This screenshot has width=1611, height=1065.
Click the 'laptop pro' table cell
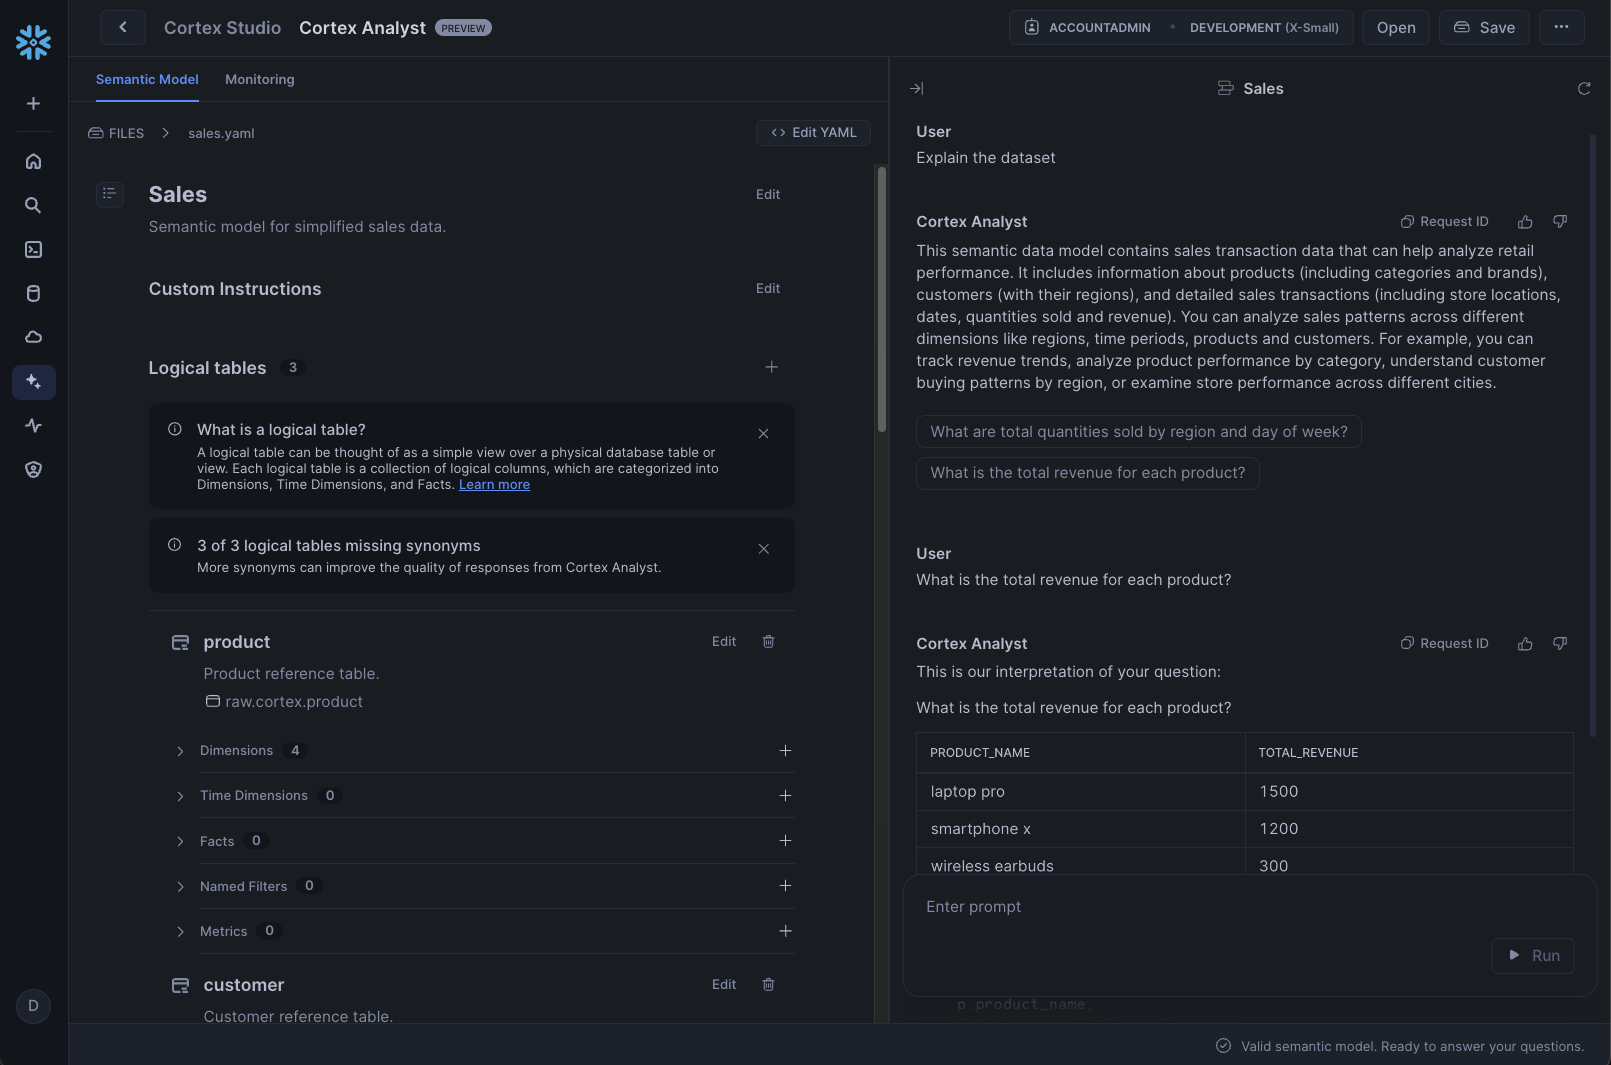[1081, 792]
